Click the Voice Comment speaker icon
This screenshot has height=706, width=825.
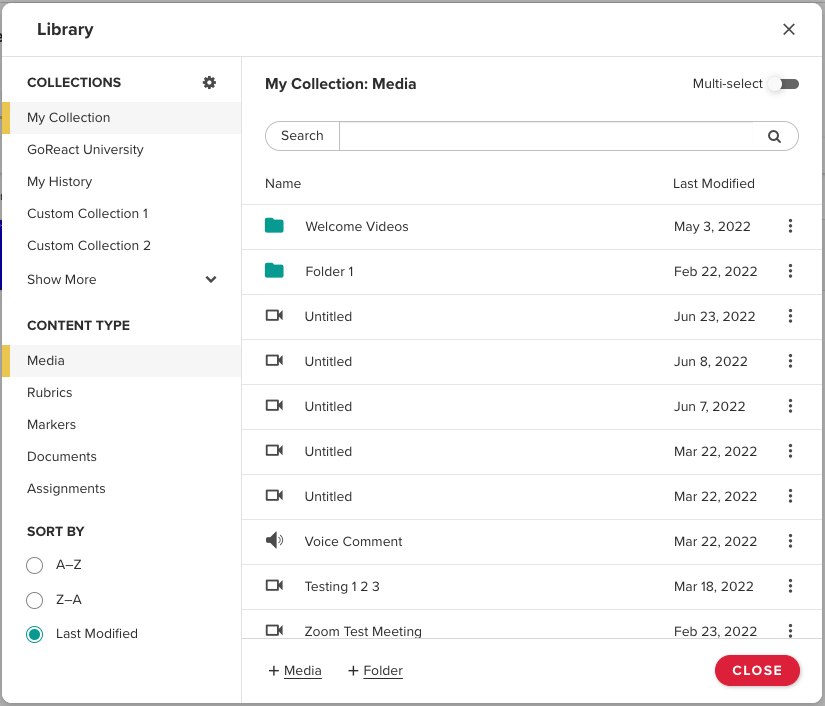point(274,541)
